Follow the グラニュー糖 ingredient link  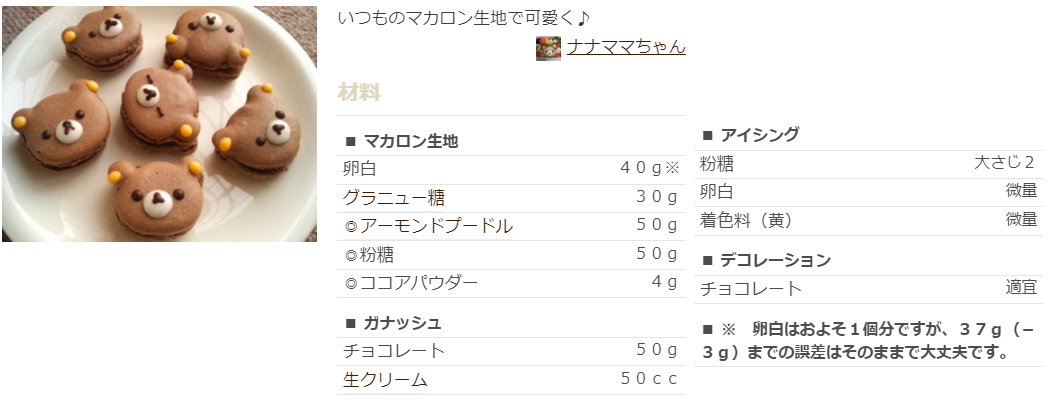[394, 197]
